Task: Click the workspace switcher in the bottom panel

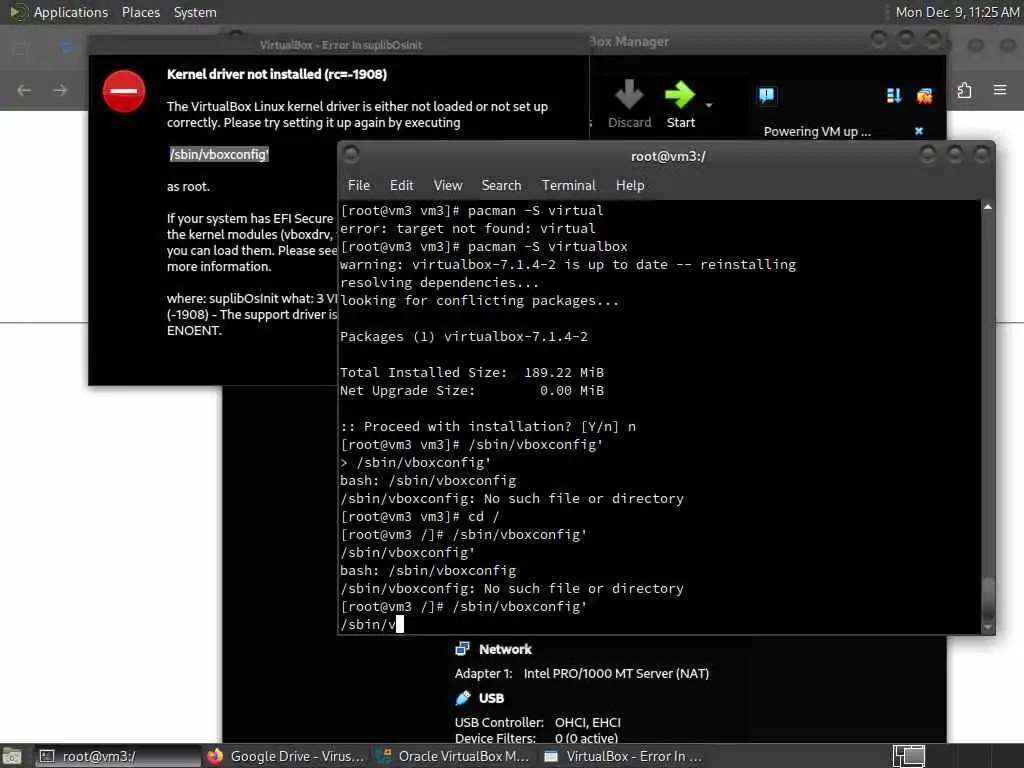Action: (x=909, y=756)
